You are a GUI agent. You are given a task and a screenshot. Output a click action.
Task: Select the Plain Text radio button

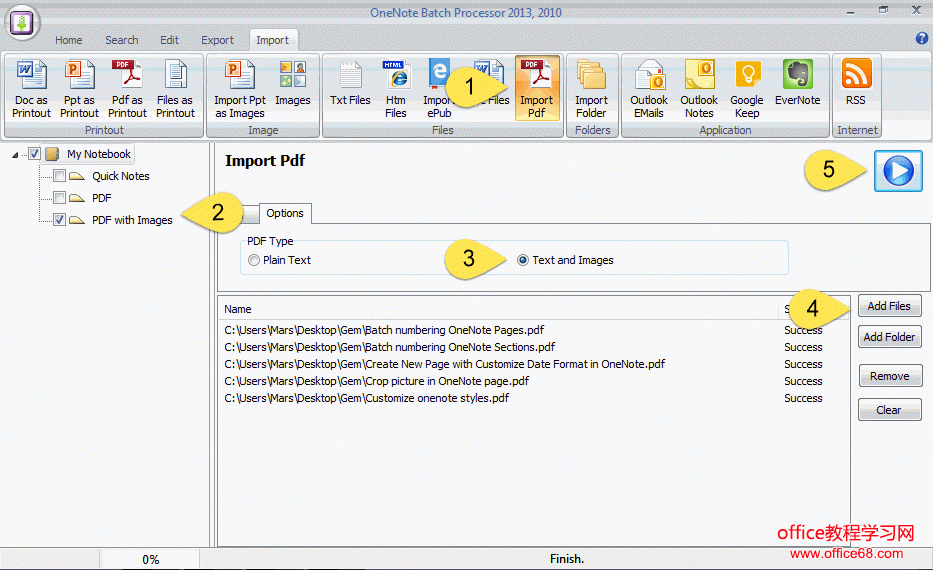point(253,260)
